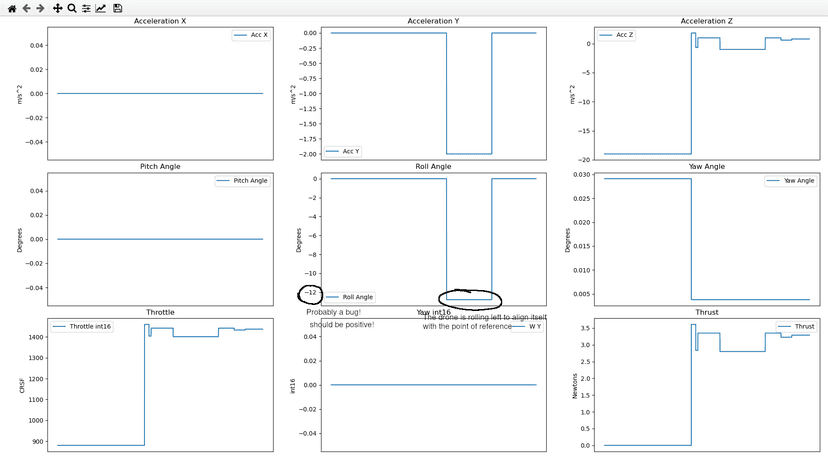This screenshot has height=456, width=828.
Task: Click the Acc X legend entry
Action: (250, 35)
